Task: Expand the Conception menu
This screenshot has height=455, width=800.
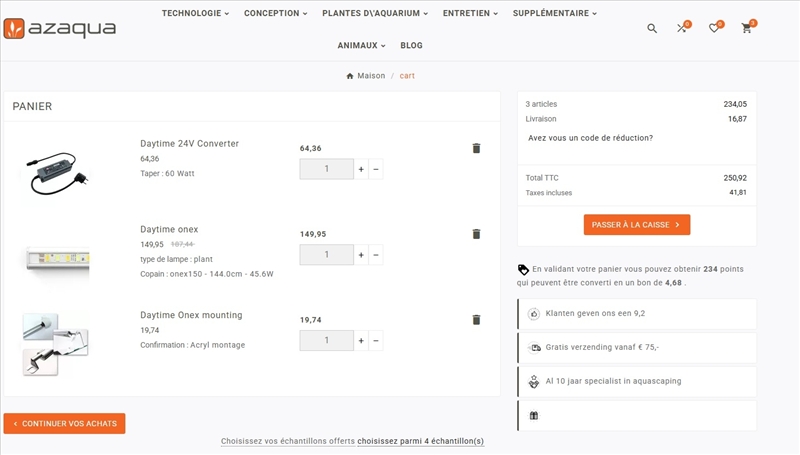Action: coord(276,13)
